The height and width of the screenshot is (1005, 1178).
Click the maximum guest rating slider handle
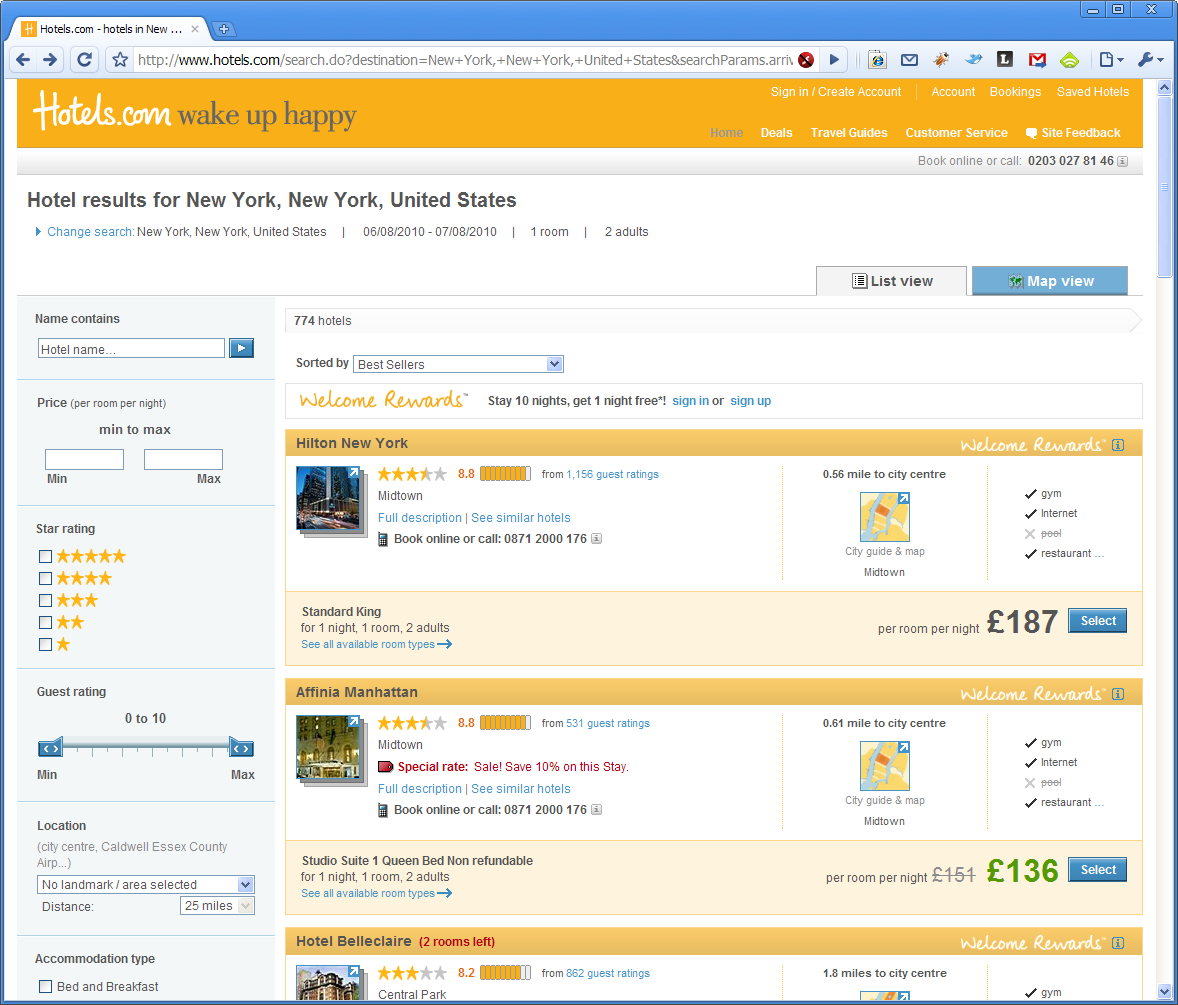pyautogui.click(x=241, y=748)
